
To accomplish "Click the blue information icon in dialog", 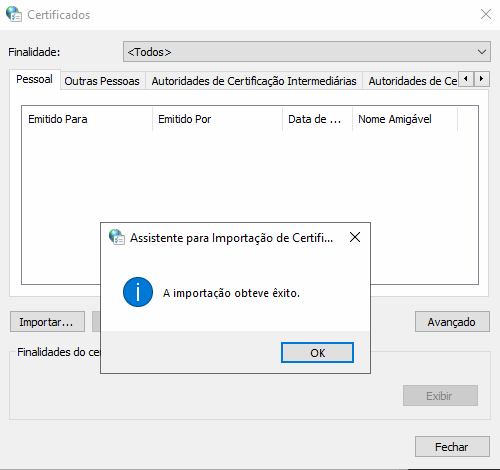I will tap(138, 292).
